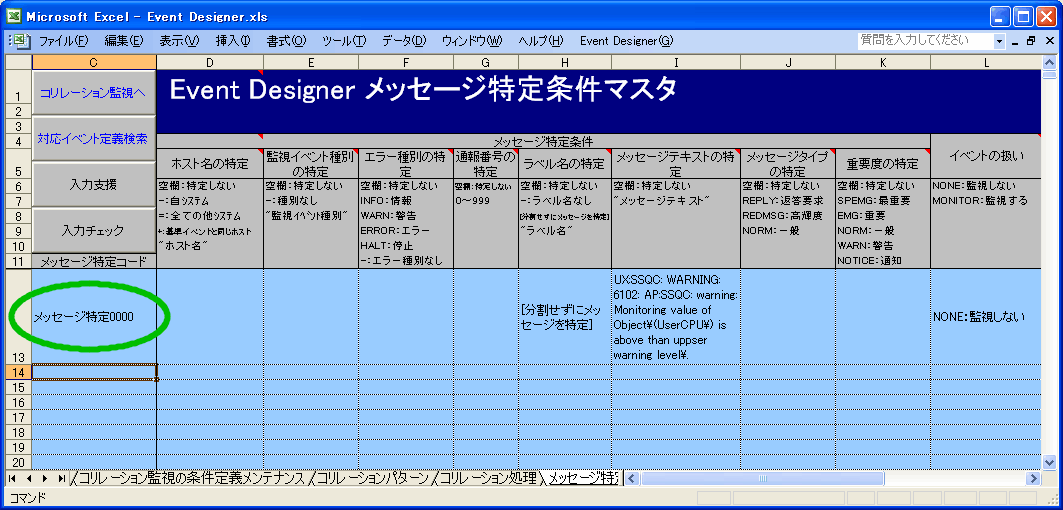This screenshot has height=510, width=1063.
Task: Close the workbook with the menu bar X
Action: click(x=1047, y=41)
